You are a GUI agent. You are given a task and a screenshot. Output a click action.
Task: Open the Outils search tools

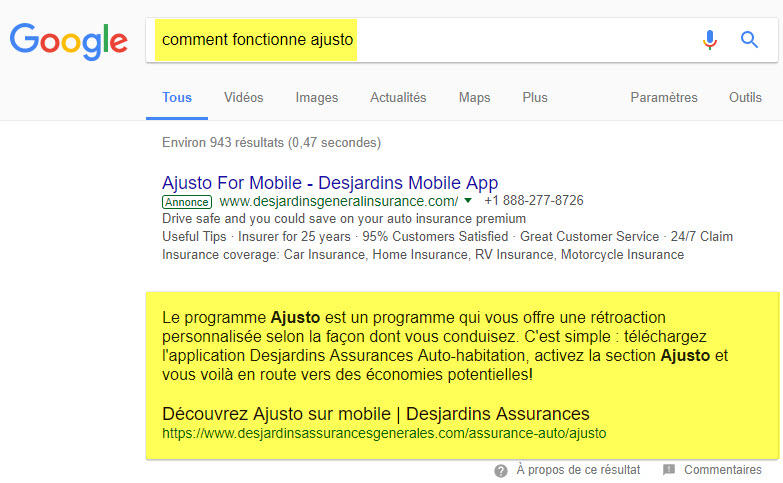pos(745,97)
